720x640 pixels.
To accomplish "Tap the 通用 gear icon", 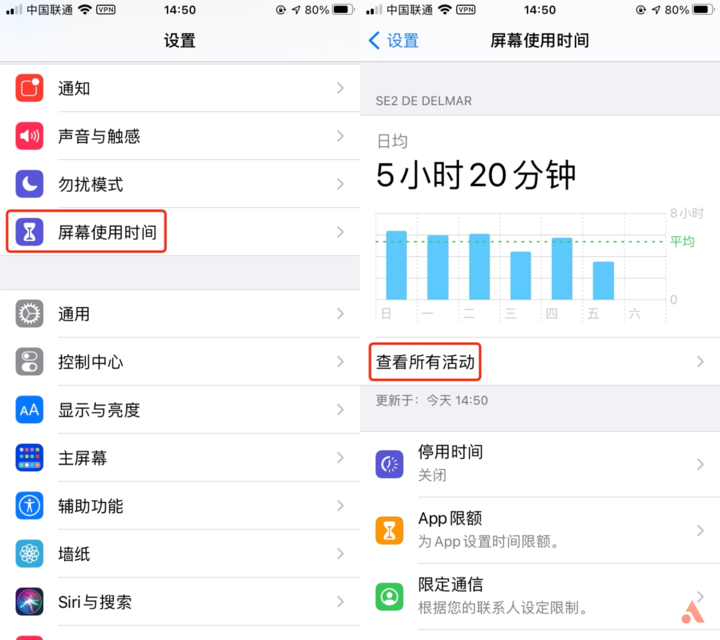I will pyautogui.click(x=29, y=314).
